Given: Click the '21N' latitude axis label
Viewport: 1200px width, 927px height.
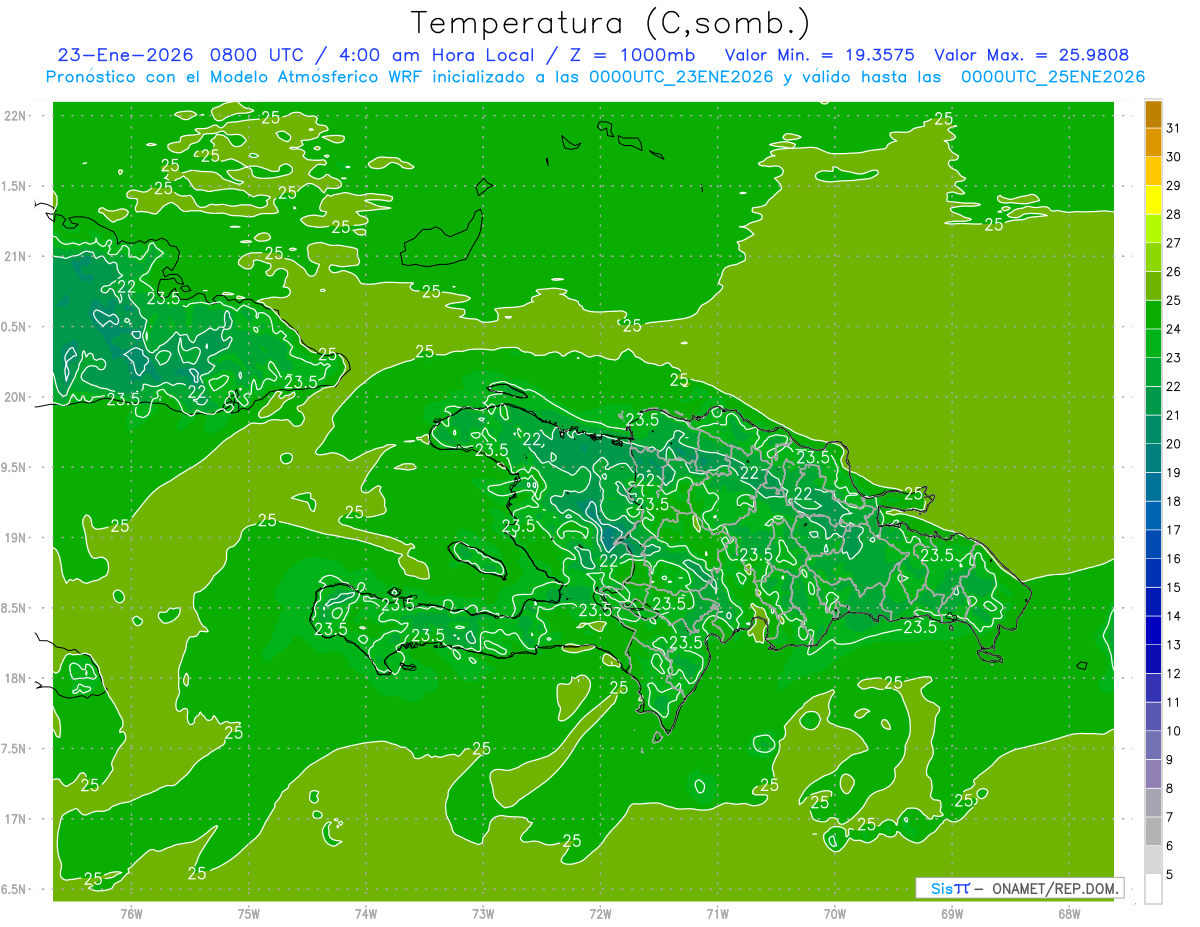Looking at the screenshot, I should click(15, 256).
